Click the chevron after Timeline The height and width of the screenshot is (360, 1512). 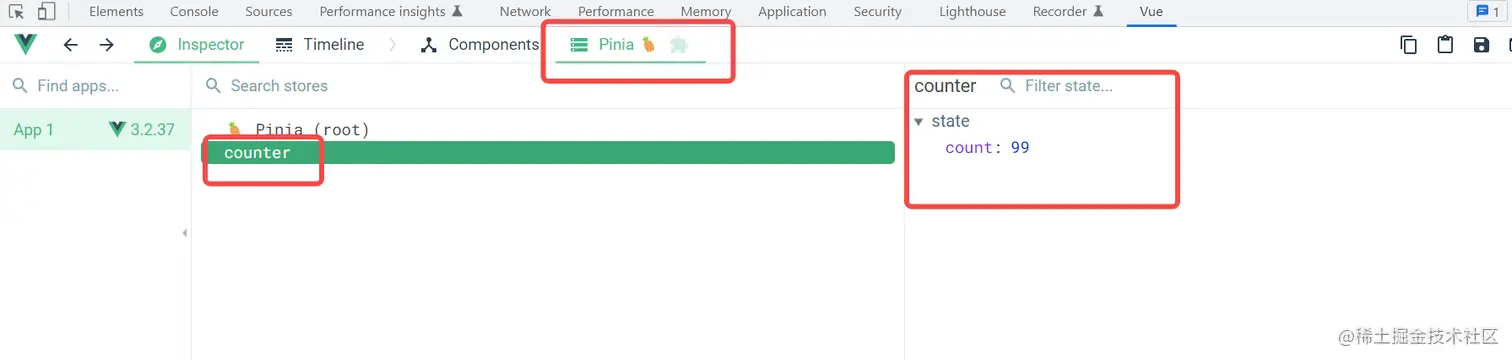[392, 45]
